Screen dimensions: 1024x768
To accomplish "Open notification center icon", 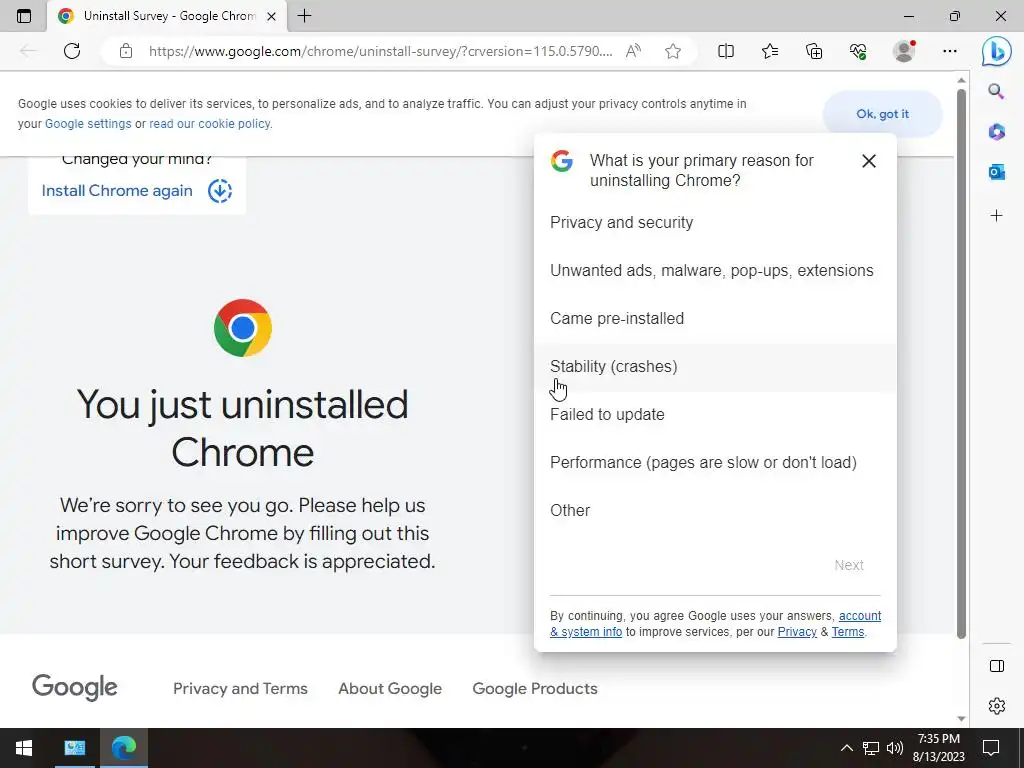I will [991, 748].
